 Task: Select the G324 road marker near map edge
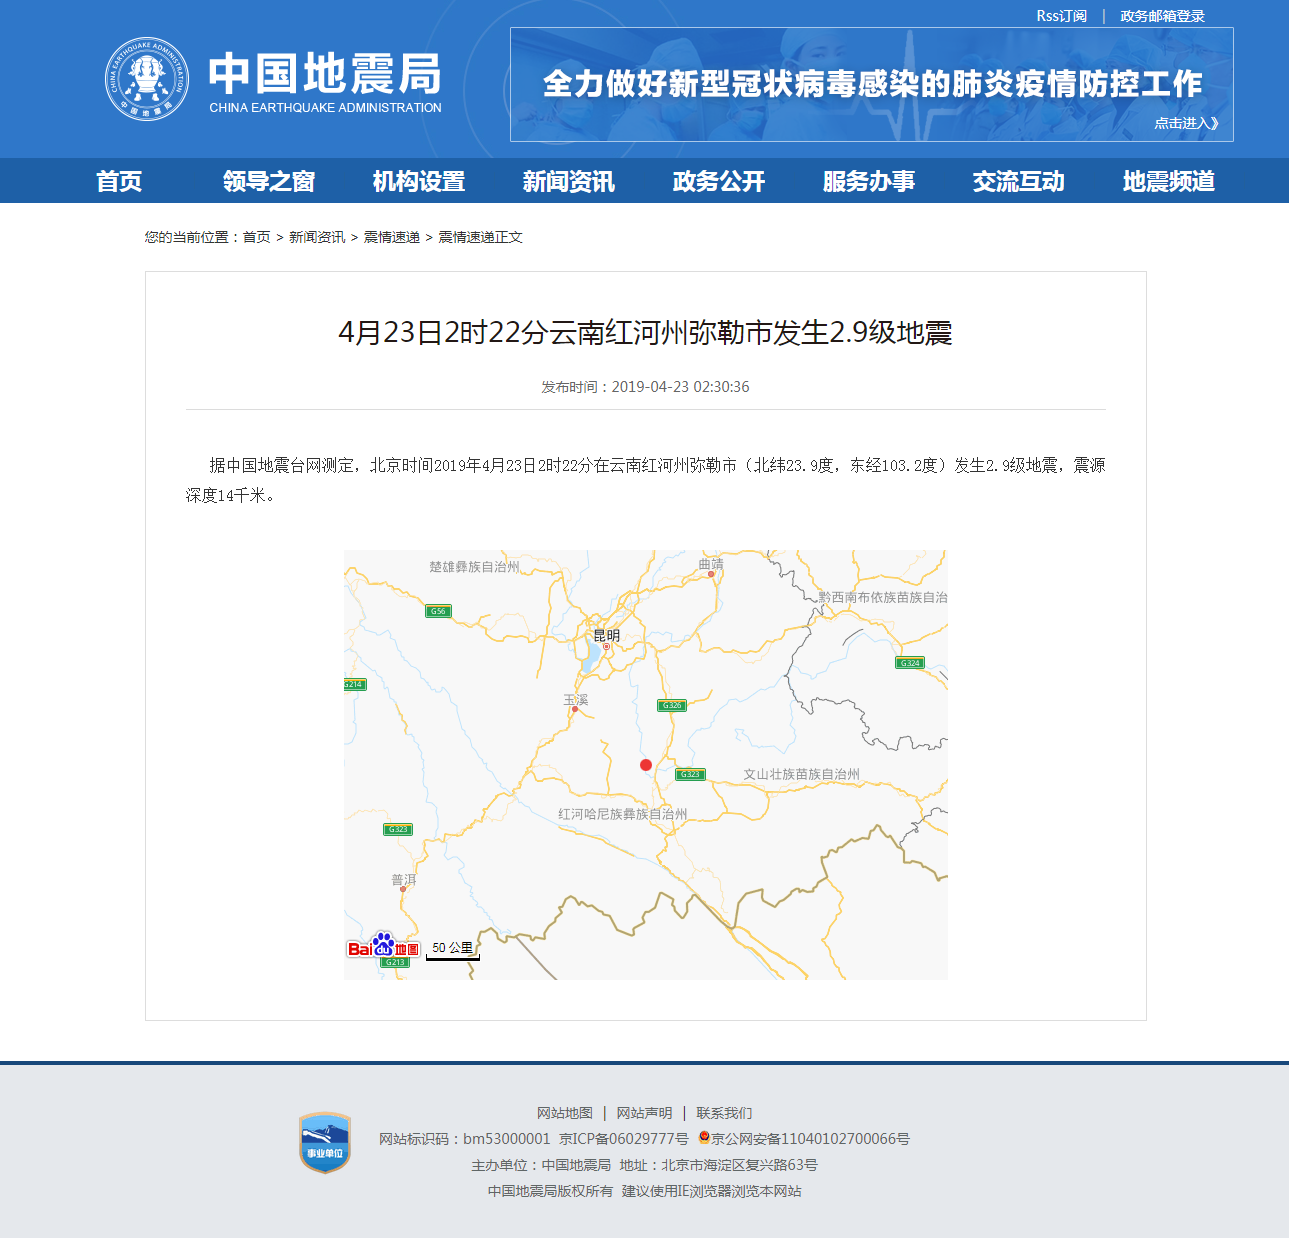point(910,662)
